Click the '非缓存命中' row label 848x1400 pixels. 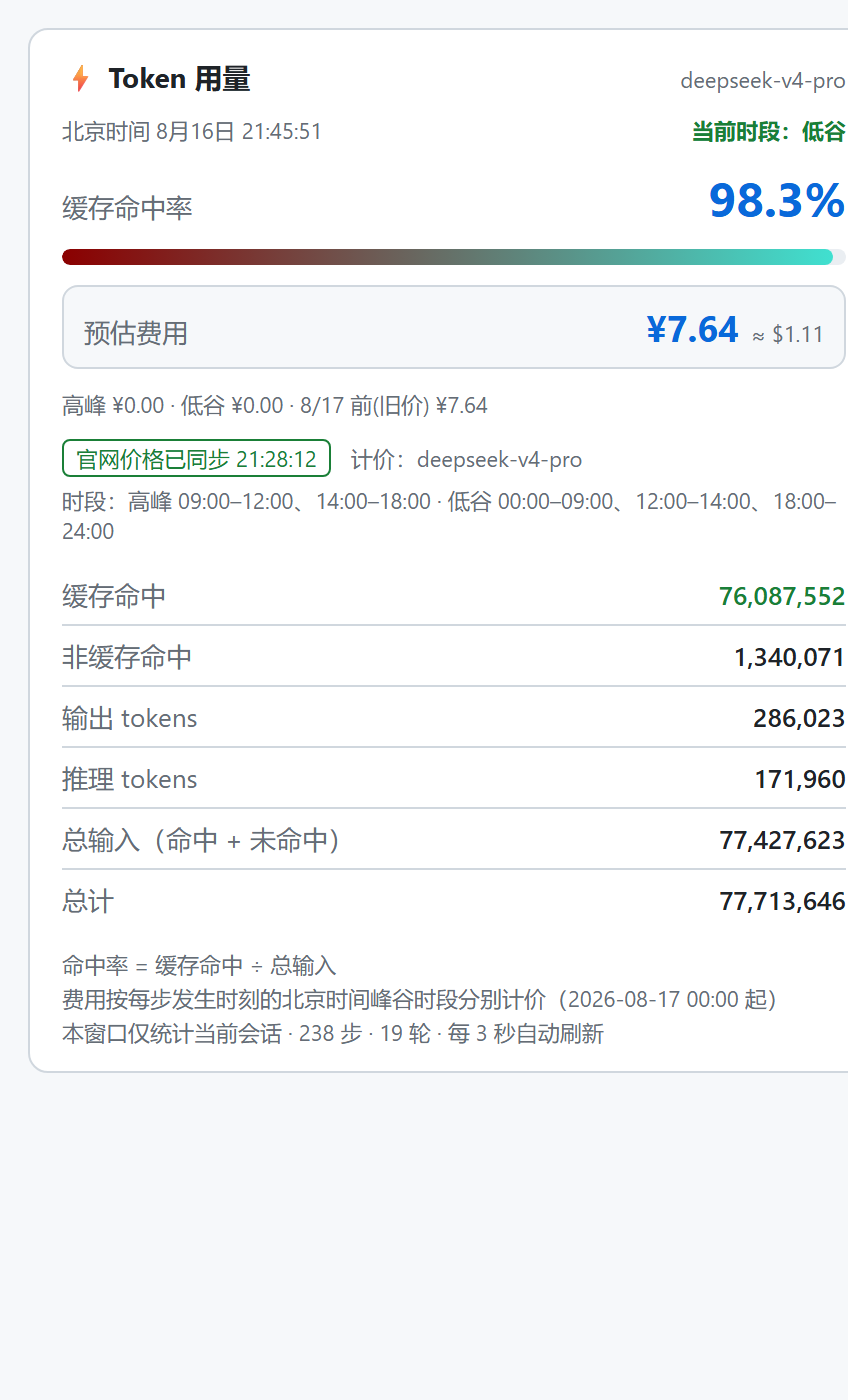tap(127, 658)
